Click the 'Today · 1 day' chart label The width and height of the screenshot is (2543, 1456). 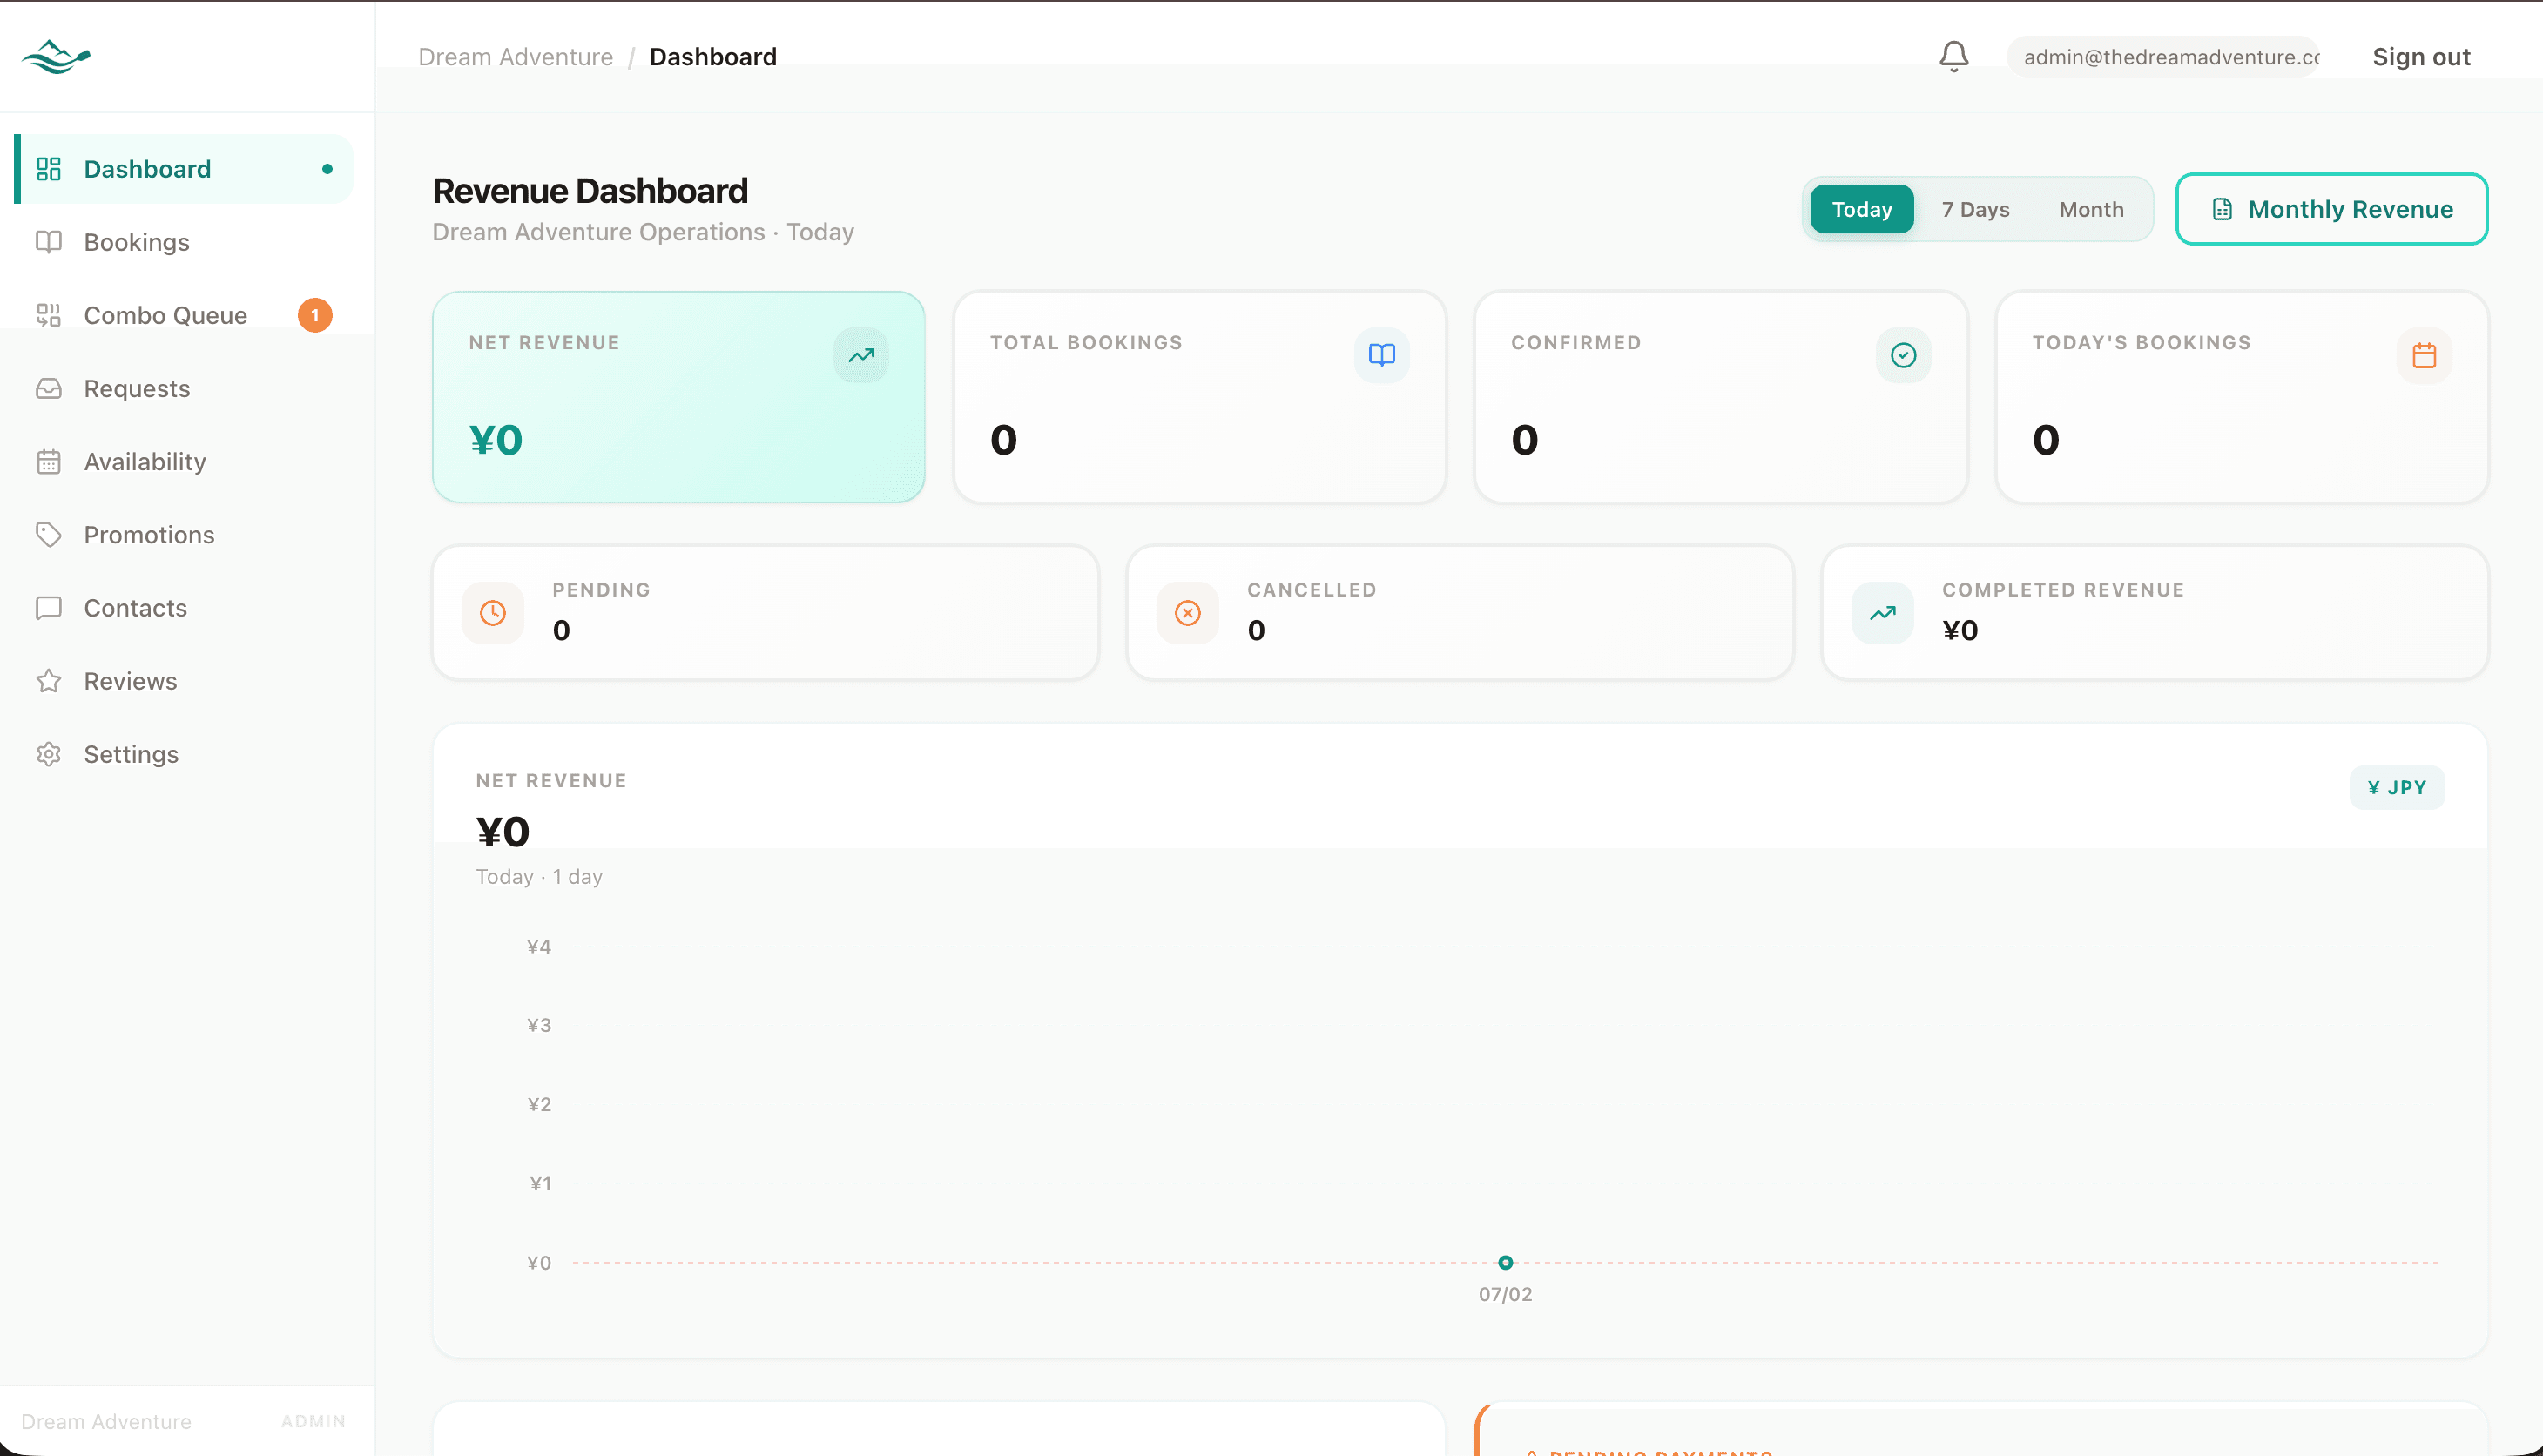click(539, 876)
